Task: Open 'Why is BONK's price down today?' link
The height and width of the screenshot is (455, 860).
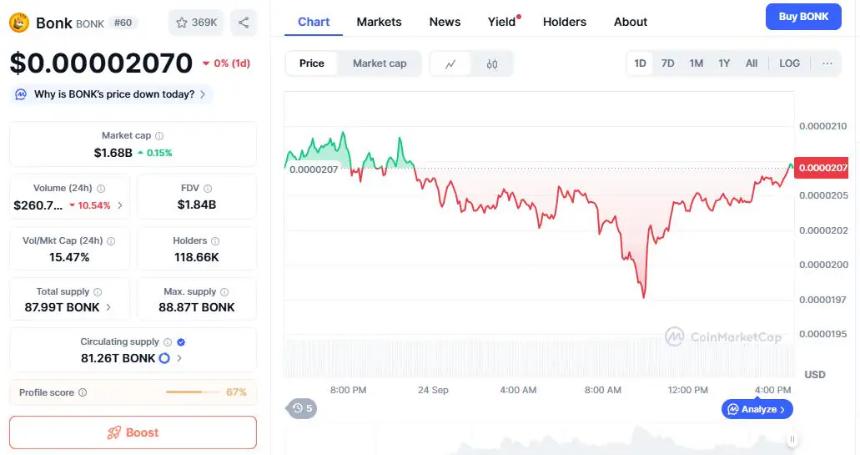Action: (x=112, y=94)
